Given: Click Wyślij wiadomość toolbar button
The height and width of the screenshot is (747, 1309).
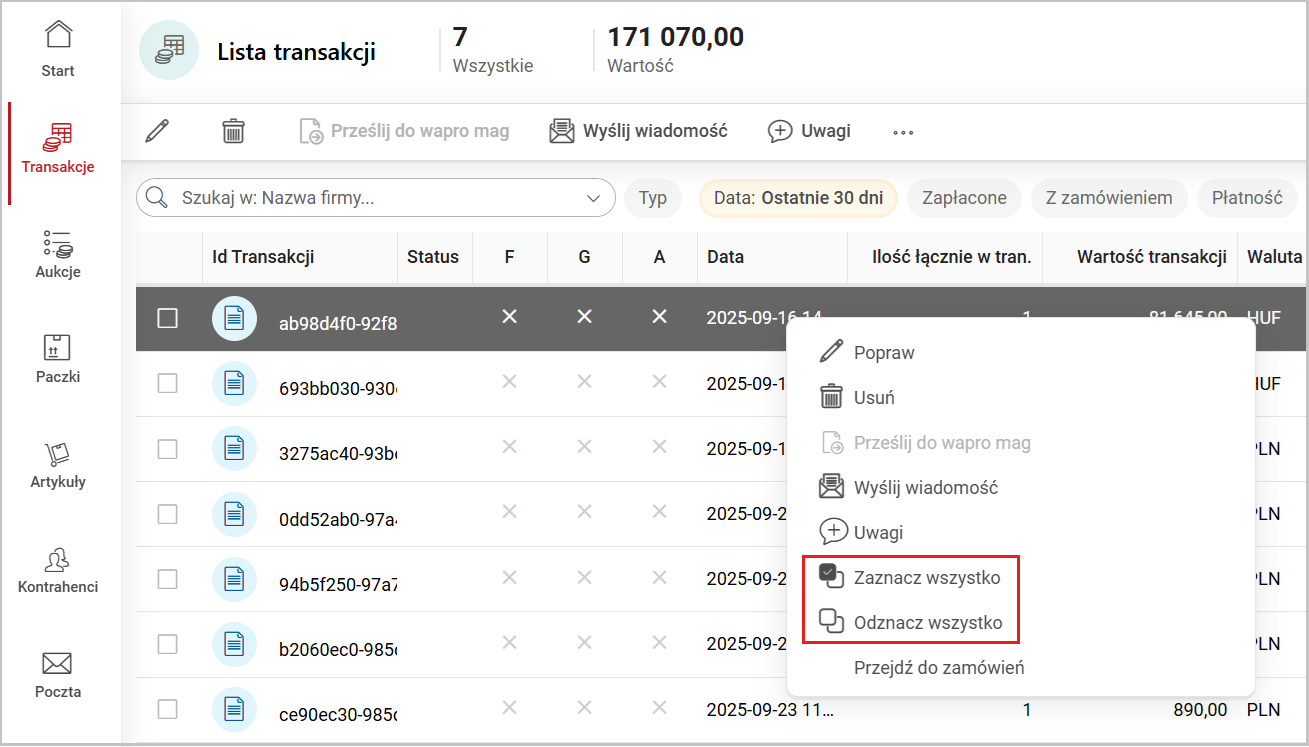Looking at the screenshot, I should pyautogui.click(x=639, y=131).
